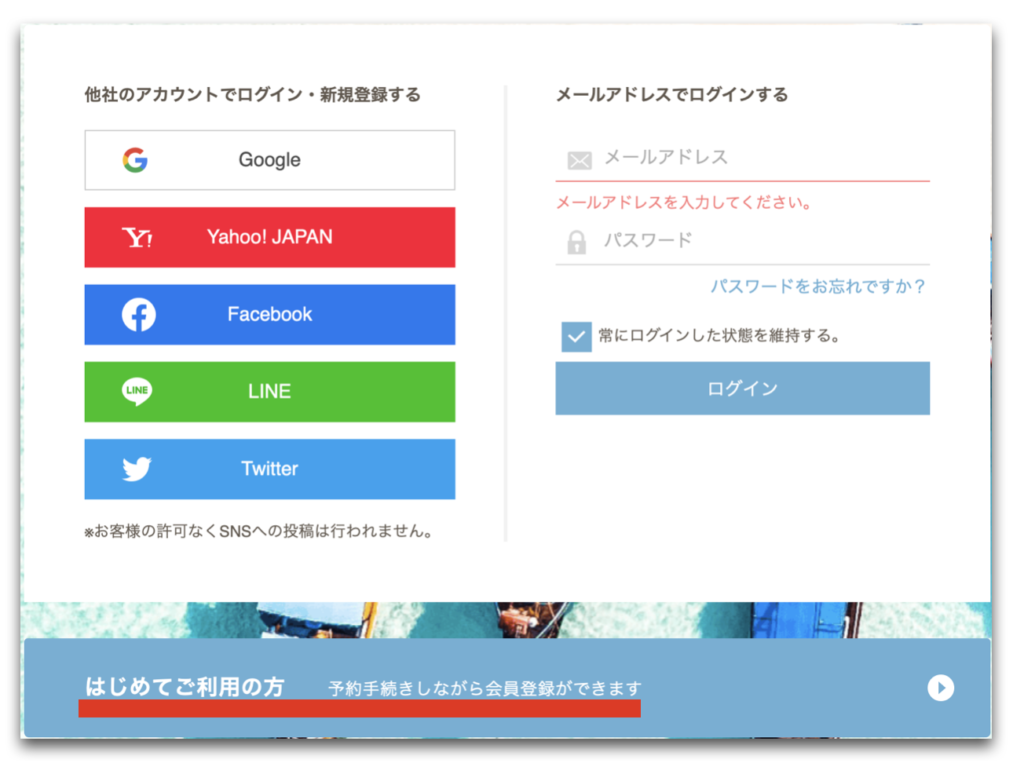Open the はじめてご利用の方 banner

507,688
